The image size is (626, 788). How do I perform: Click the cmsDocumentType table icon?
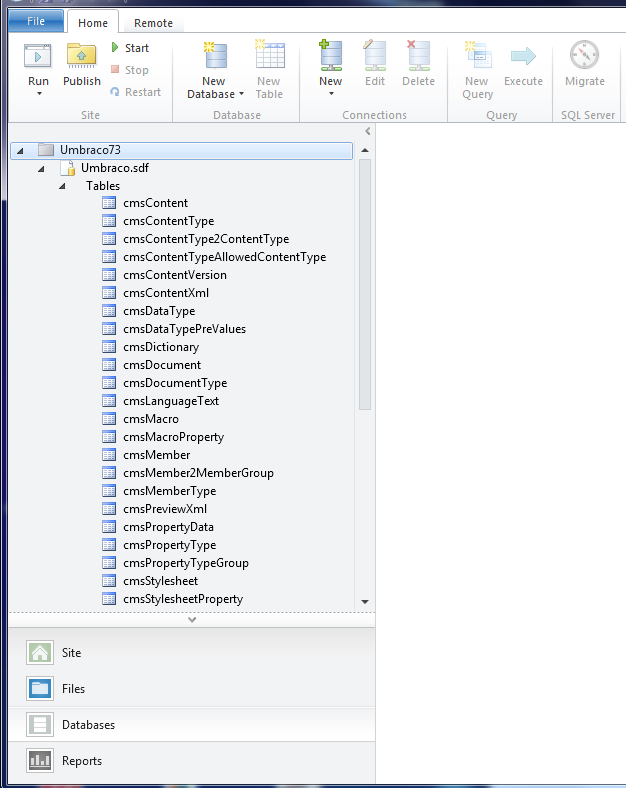tap(109, 383)
